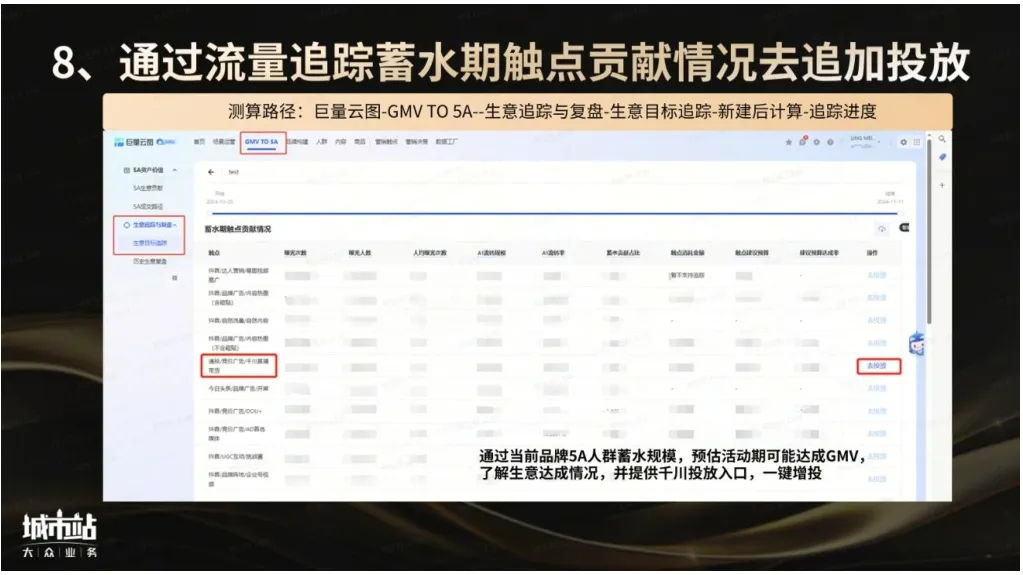Viewport: 1023px width, 575px height.
Task: Click the round icon left of help
Action: pos(816,142)
